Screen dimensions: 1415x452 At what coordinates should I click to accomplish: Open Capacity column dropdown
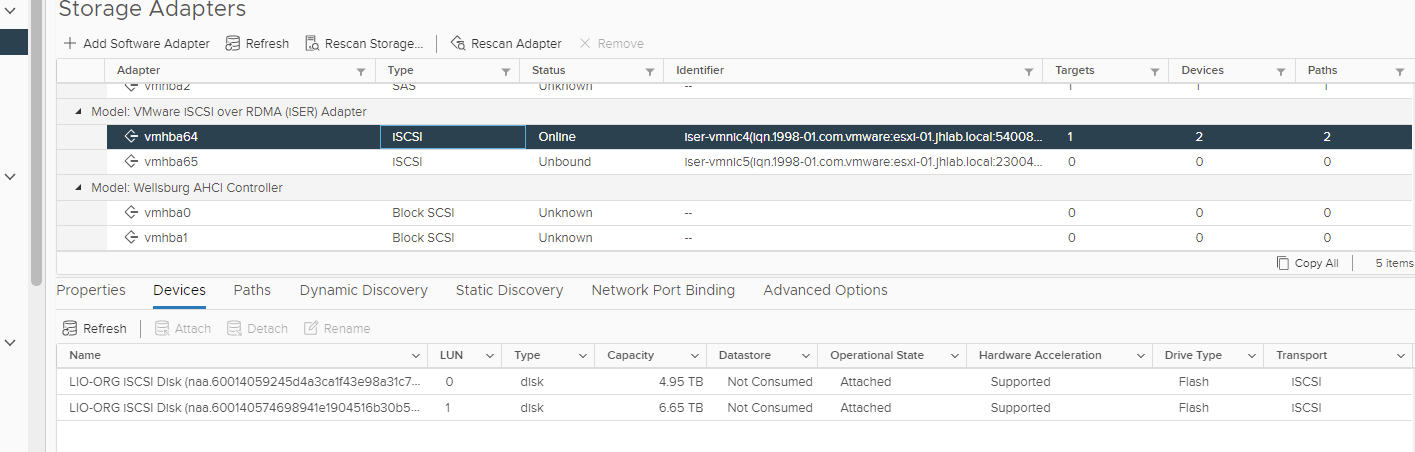(693, 356)
